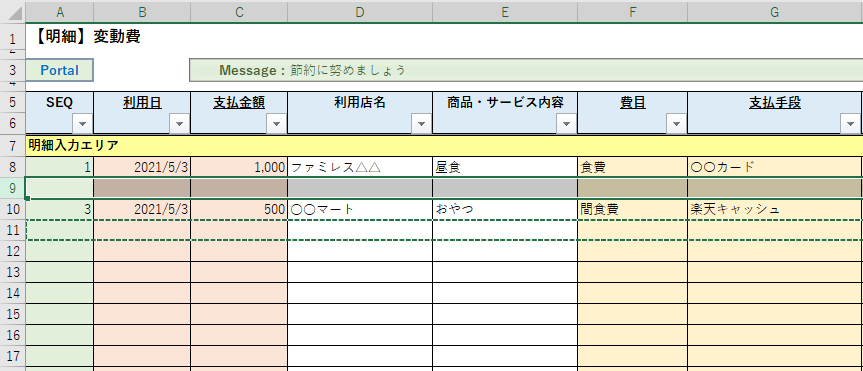Image resolution: width=863 pixels, height=371 pixels.
Task: Open the 利用店名 filter dropdown
Action: [422, 124]
